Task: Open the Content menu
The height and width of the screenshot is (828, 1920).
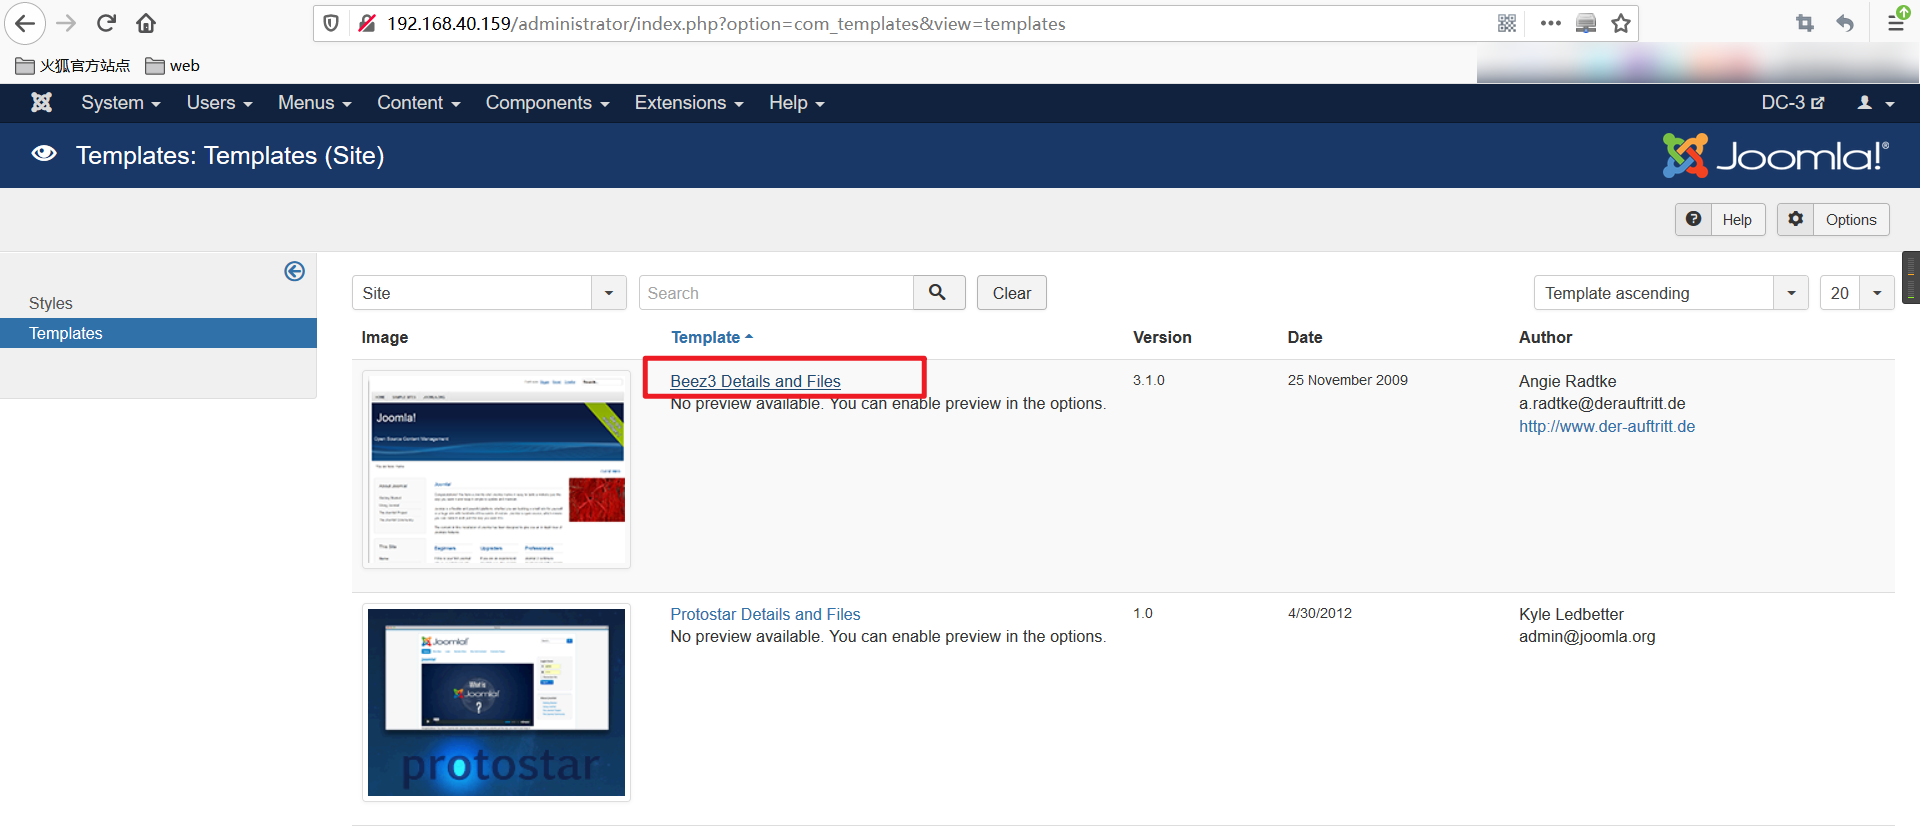Action: pyautogui.click(x=418, y=103)
